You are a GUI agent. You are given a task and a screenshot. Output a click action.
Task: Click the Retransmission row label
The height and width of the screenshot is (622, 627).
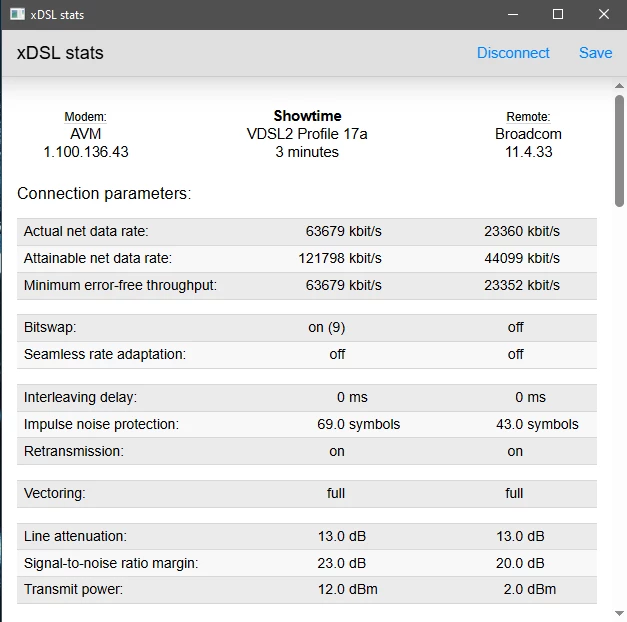[x=74, y=451]
